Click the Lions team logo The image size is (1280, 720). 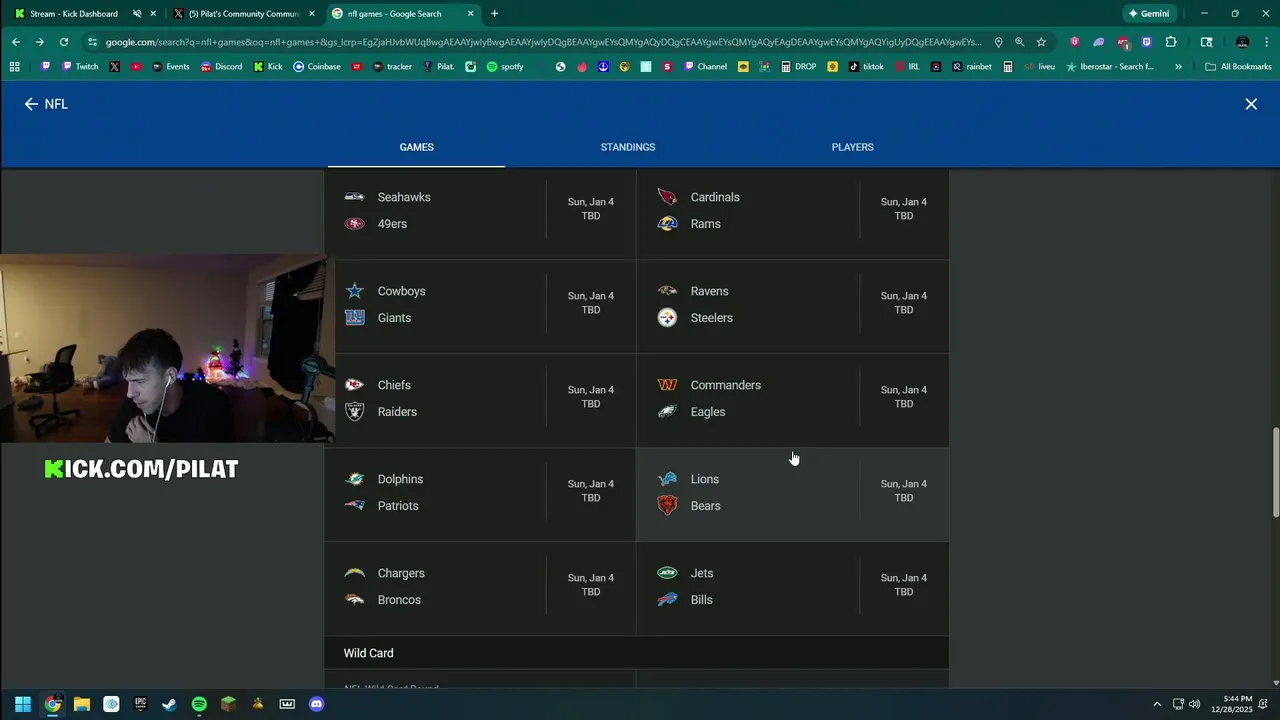(x=667, y=479)
